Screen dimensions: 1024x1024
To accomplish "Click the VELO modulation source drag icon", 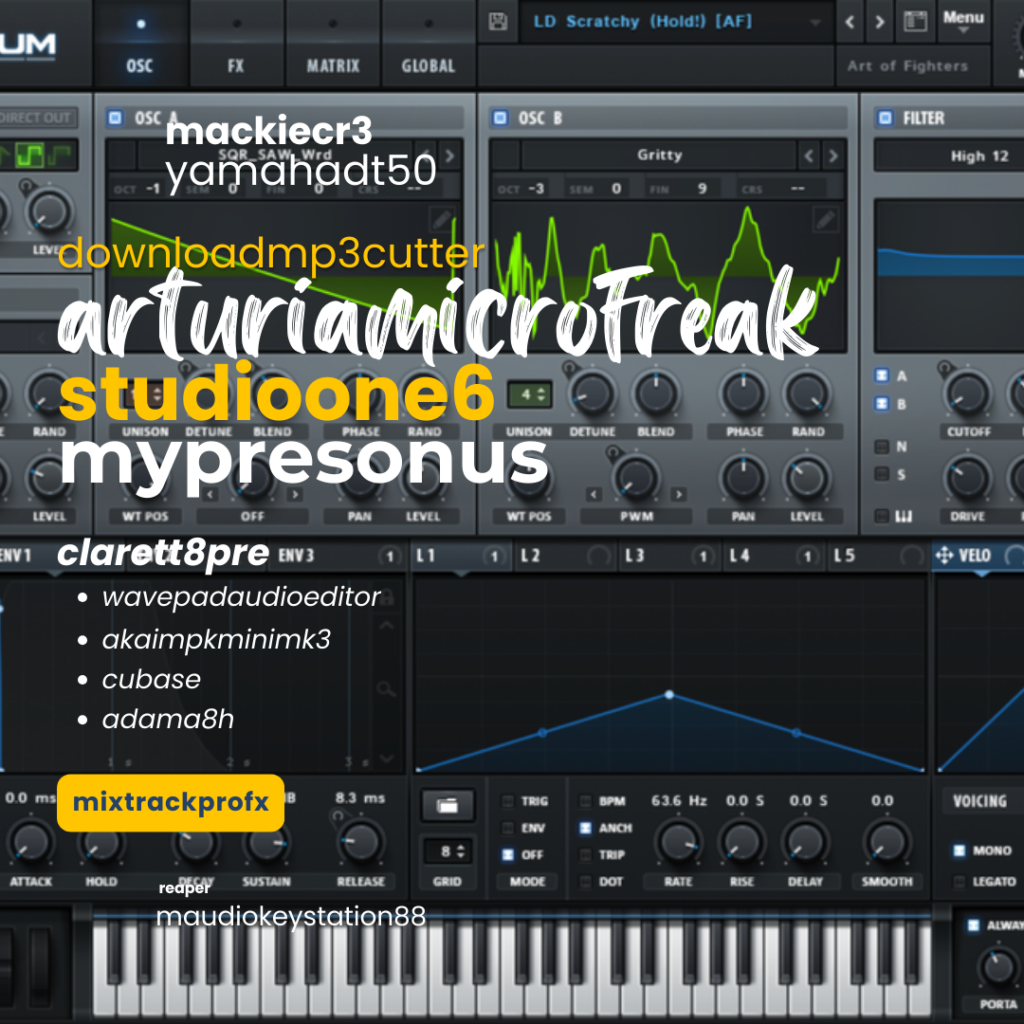I will click(944, 556).
